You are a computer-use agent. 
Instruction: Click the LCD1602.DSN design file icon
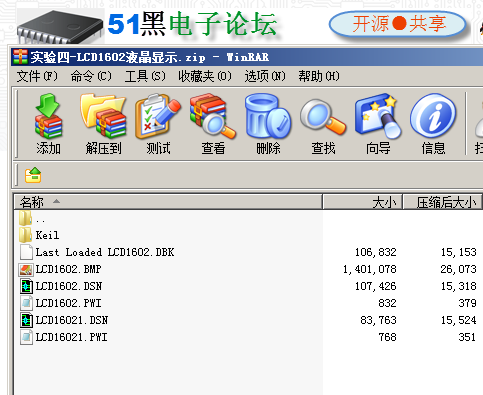coord(26,286)
